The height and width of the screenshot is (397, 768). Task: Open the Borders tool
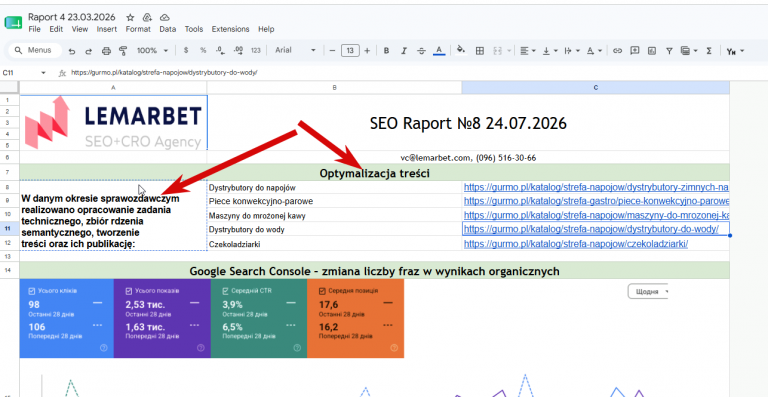tap(480, 50)
